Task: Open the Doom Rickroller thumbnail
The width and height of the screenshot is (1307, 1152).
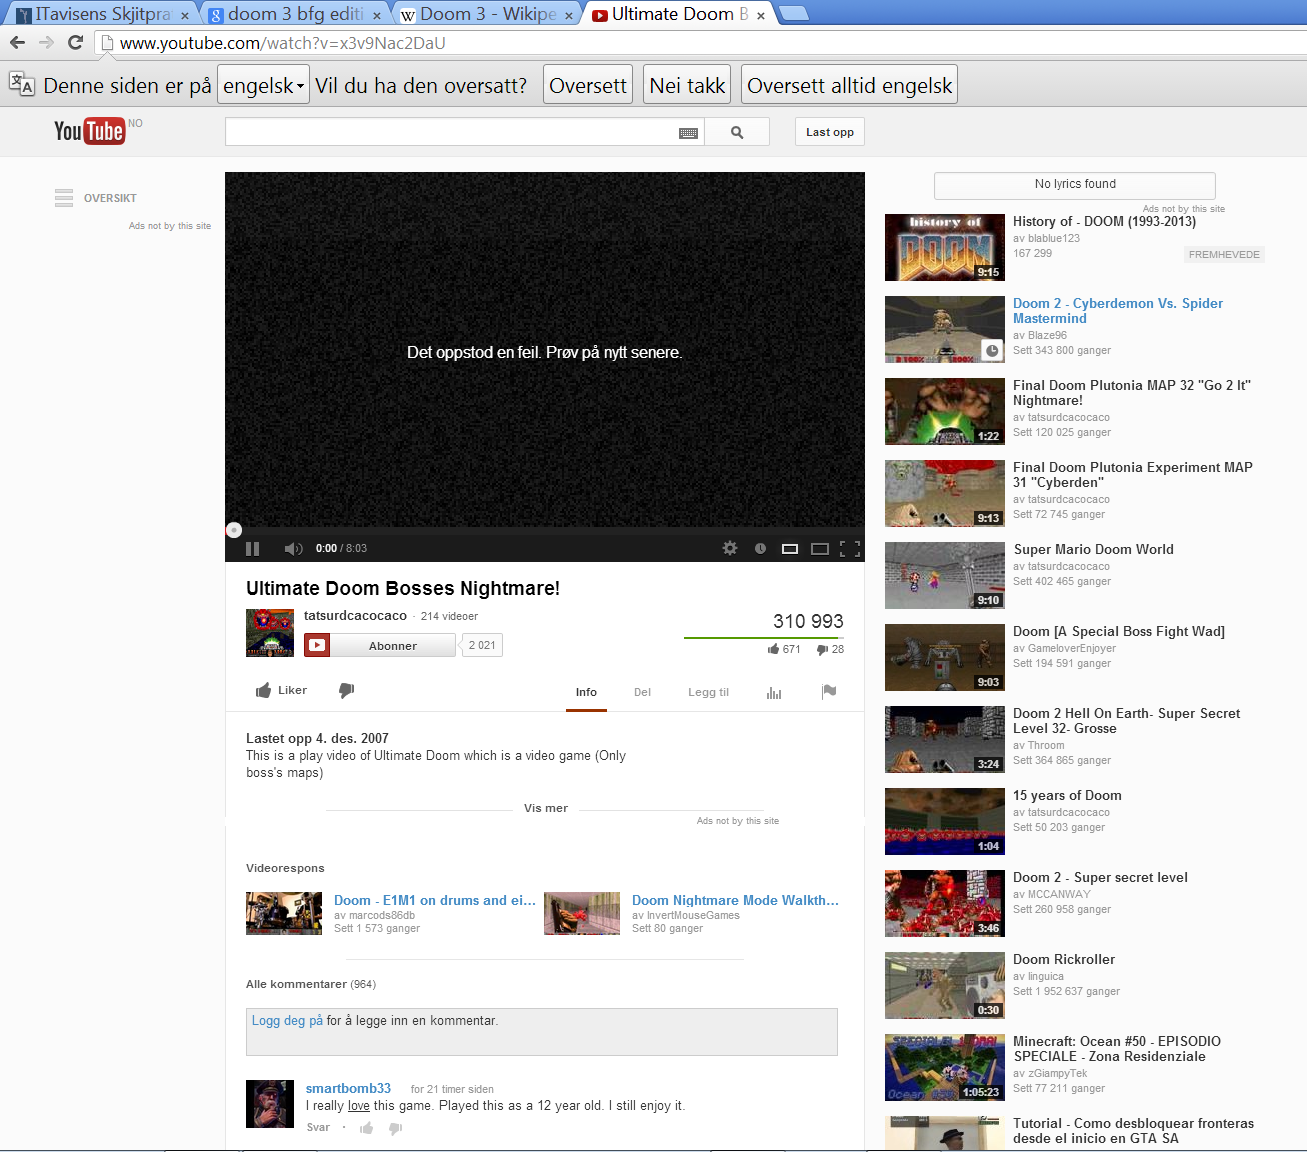Action: [945, 985]
